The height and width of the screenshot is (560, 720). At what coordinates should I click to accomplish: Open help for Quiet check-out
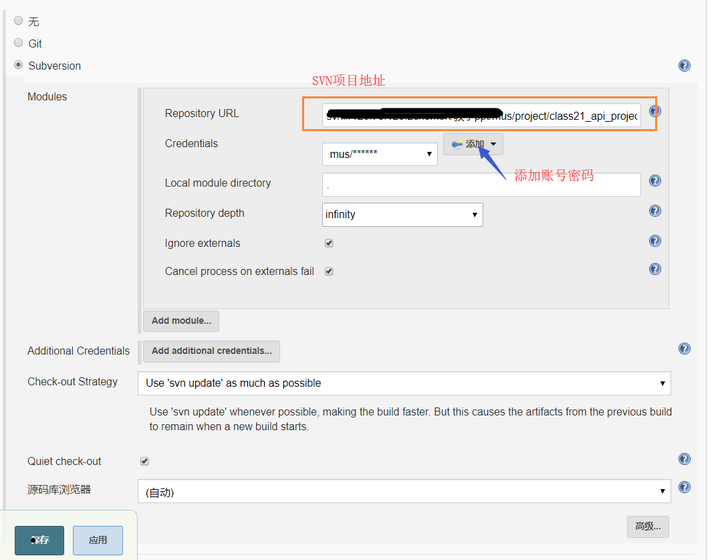[x=684, y=459]
